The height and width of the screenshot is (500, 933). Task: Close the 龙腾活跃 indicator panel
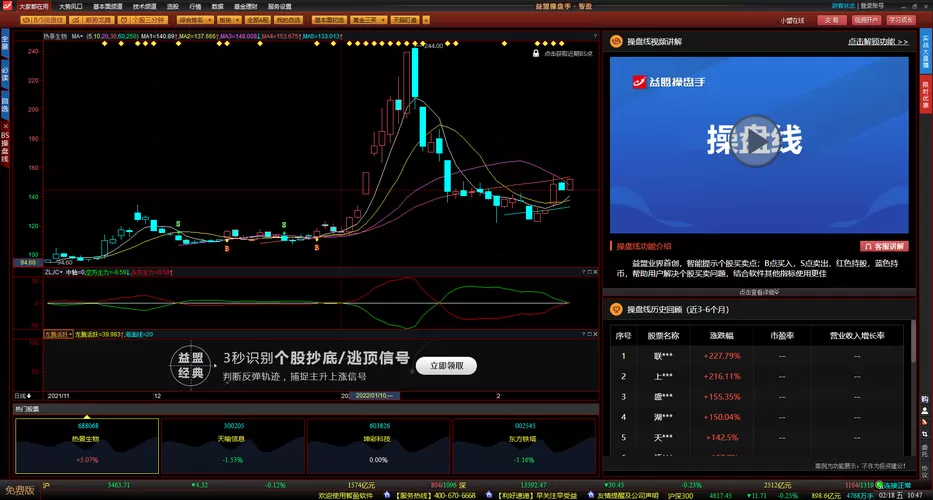click(x=595, y=335)
